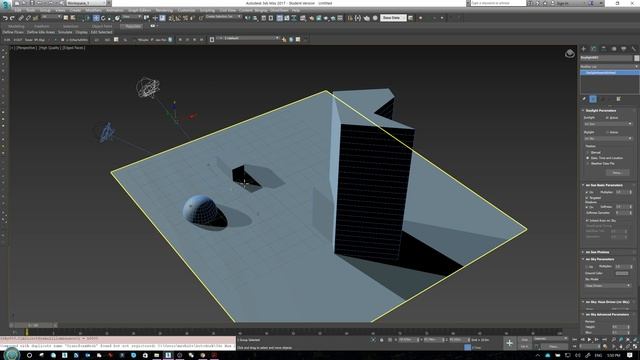Image resolution: width=640 pixels, height=360 pixels.
Task: Open the Skylight type dropdown
Action: pos(608,138)
